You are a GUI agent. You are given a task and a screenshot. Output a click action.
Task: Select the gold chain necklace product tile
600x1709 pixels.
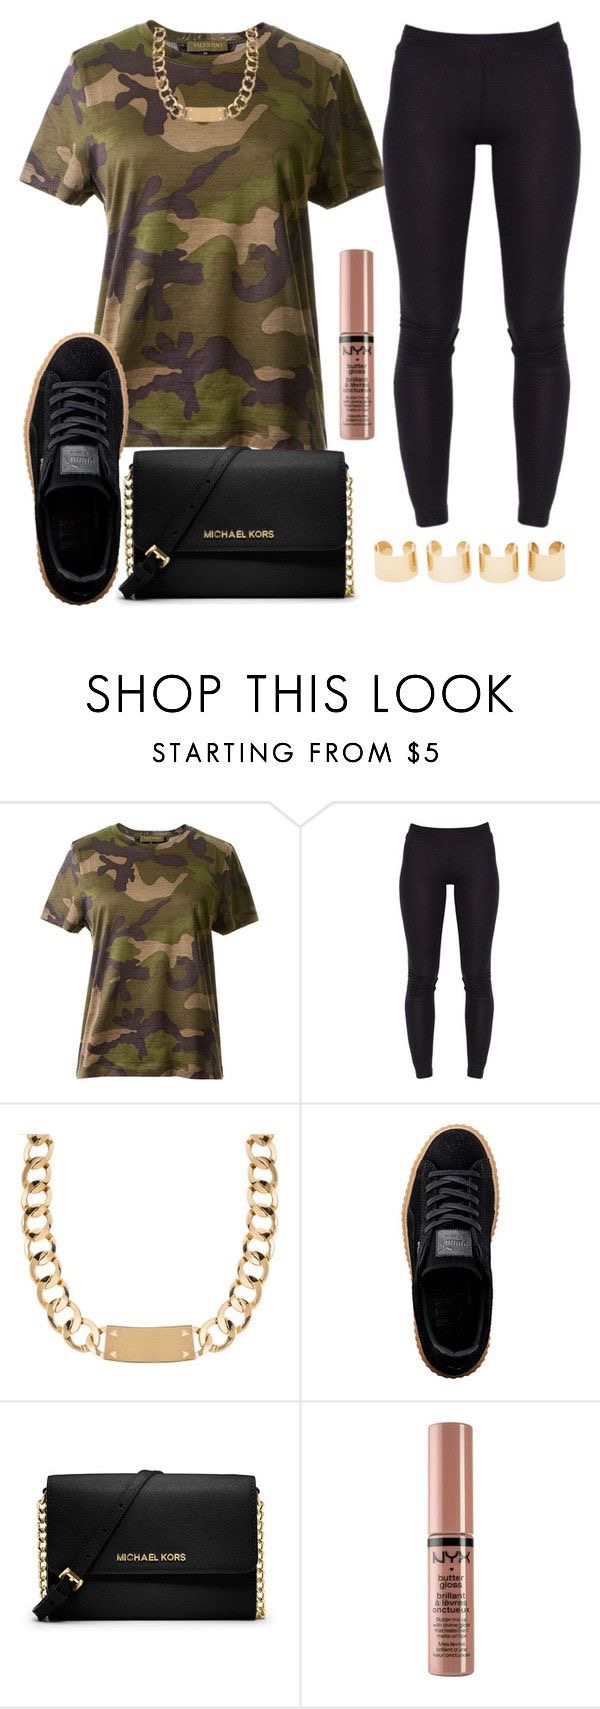150,1252
